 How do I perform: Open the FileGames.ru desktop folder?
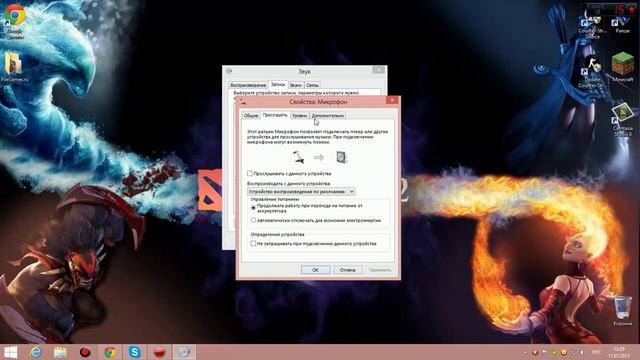coord(14,67)
